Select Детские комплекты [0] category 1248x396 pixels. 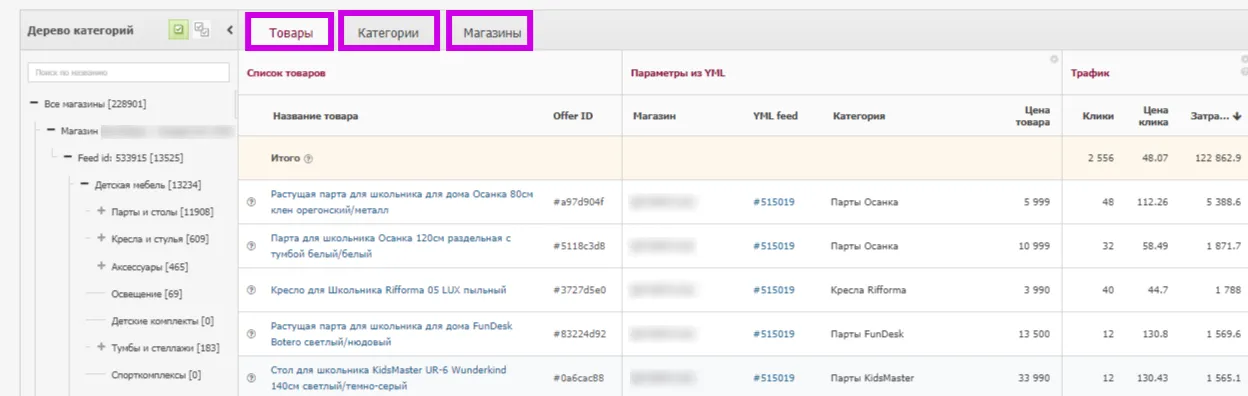coord(163,320)
